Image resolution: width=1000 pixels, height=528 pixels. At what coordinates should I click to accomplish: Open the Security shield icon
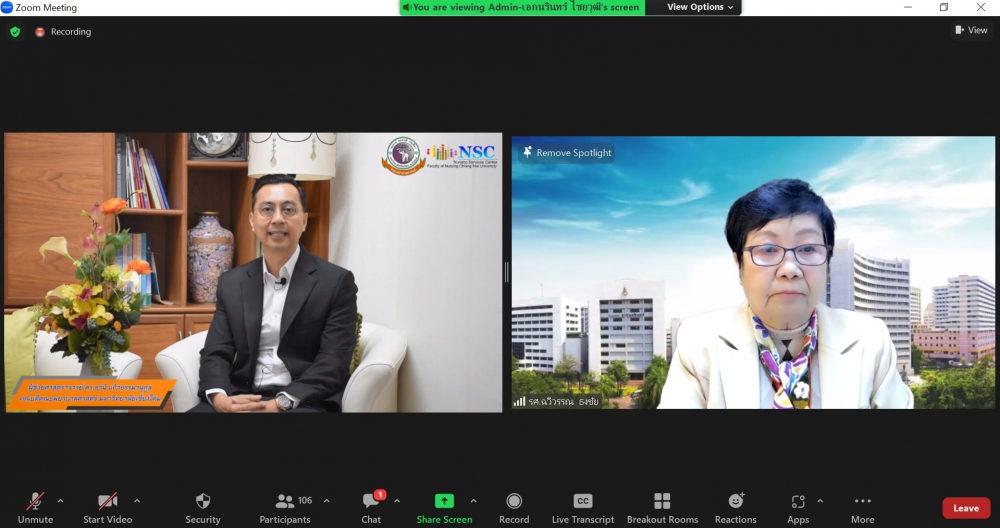pyautogui.click(x=203, y=502)
